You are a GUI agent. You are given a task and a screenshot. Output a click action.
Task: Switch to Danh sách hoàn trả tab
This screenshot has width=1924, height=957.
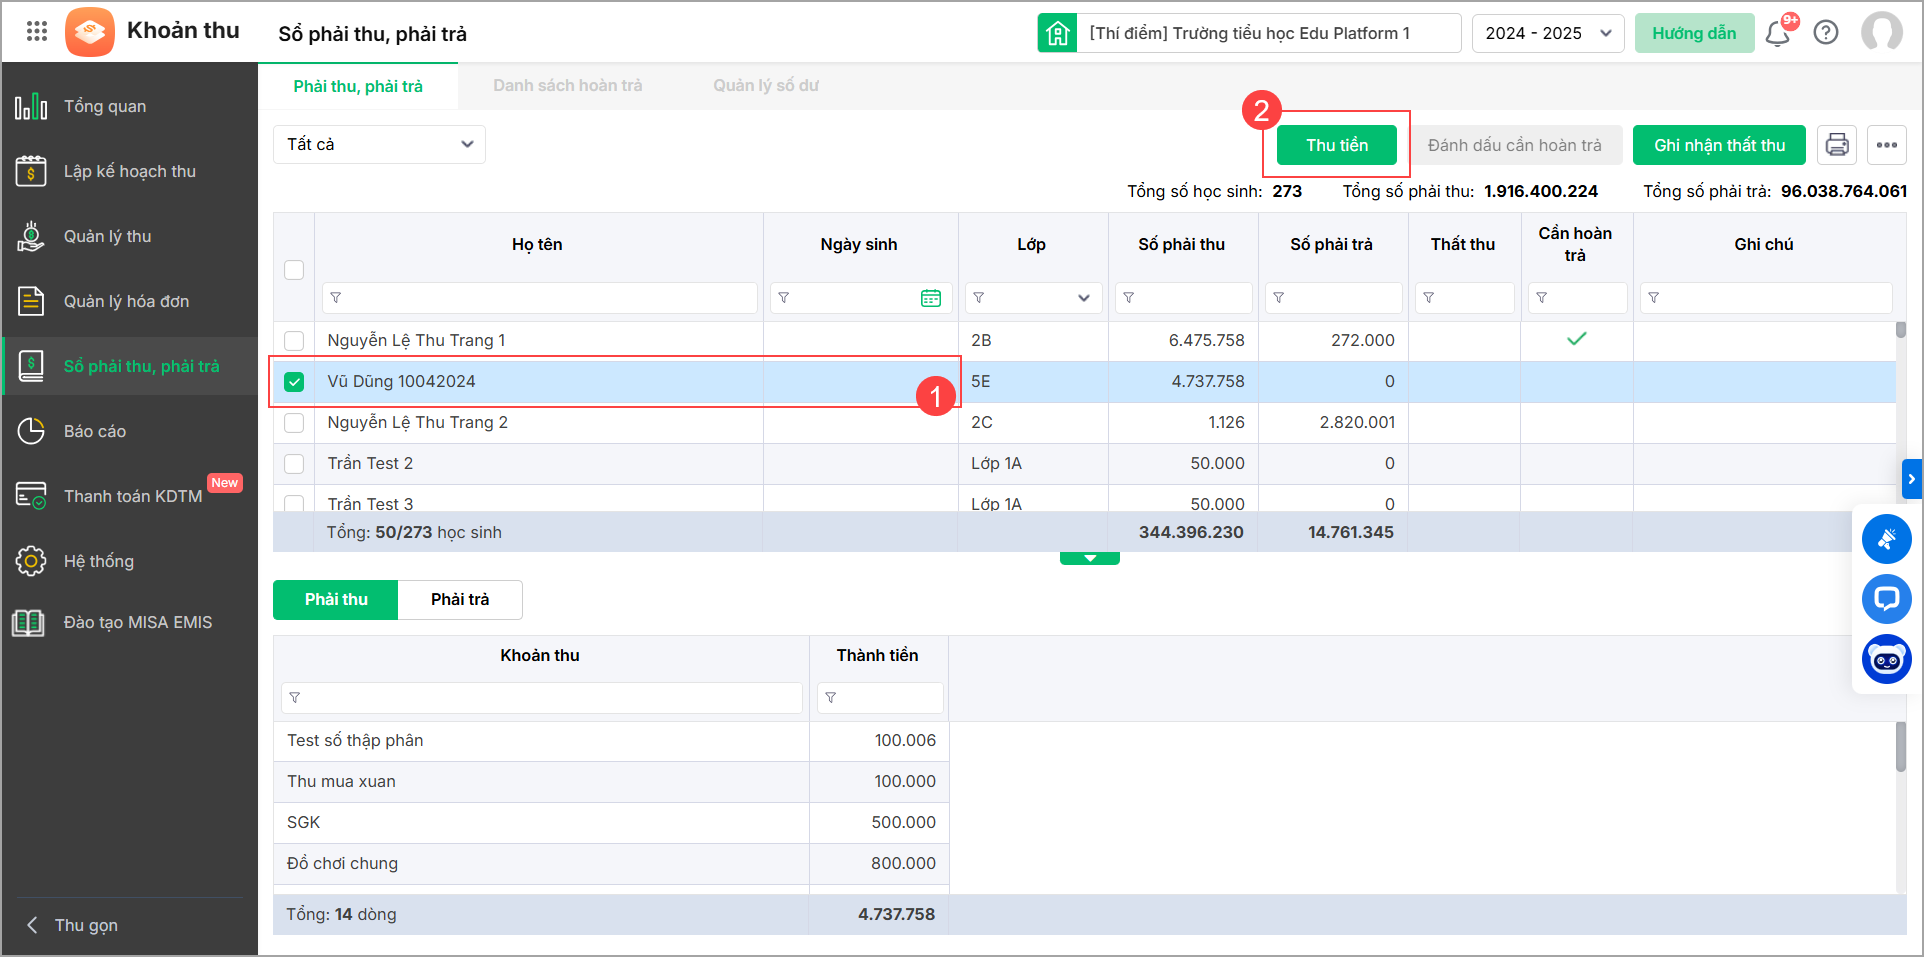pos(567,86)
